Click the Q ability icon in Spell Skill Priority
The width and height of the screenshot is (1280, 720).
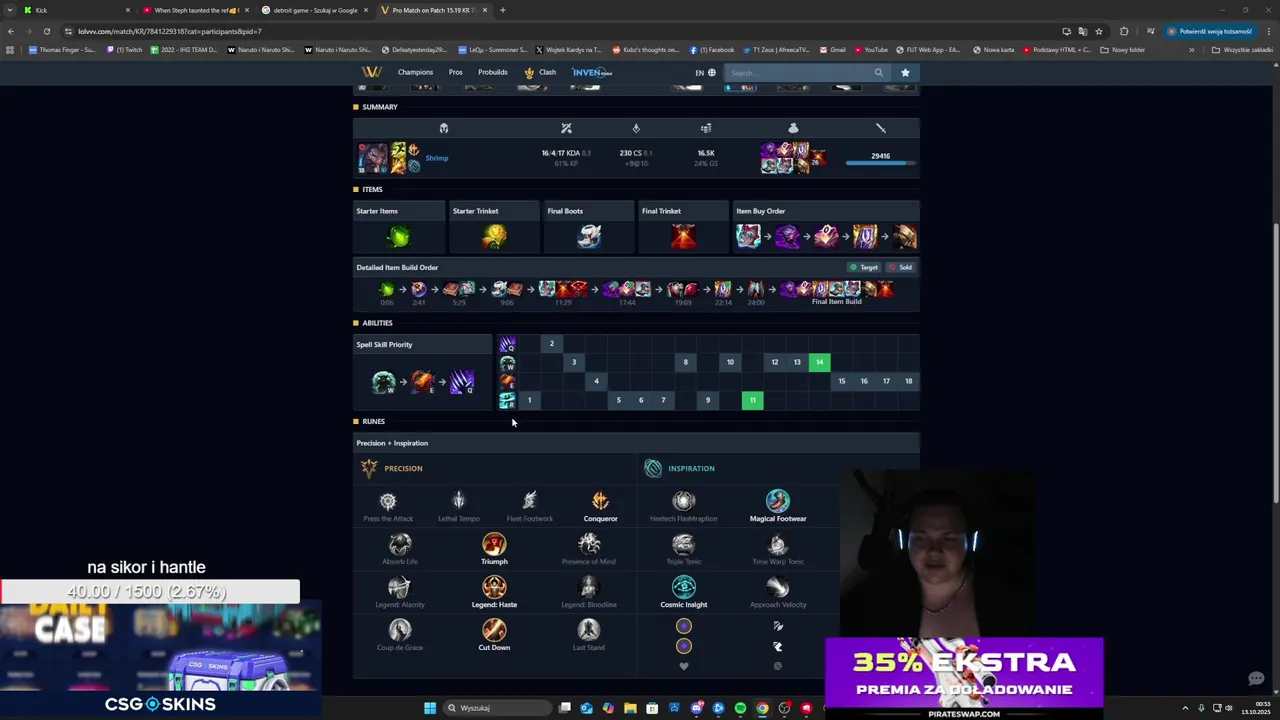coord(461,382)
